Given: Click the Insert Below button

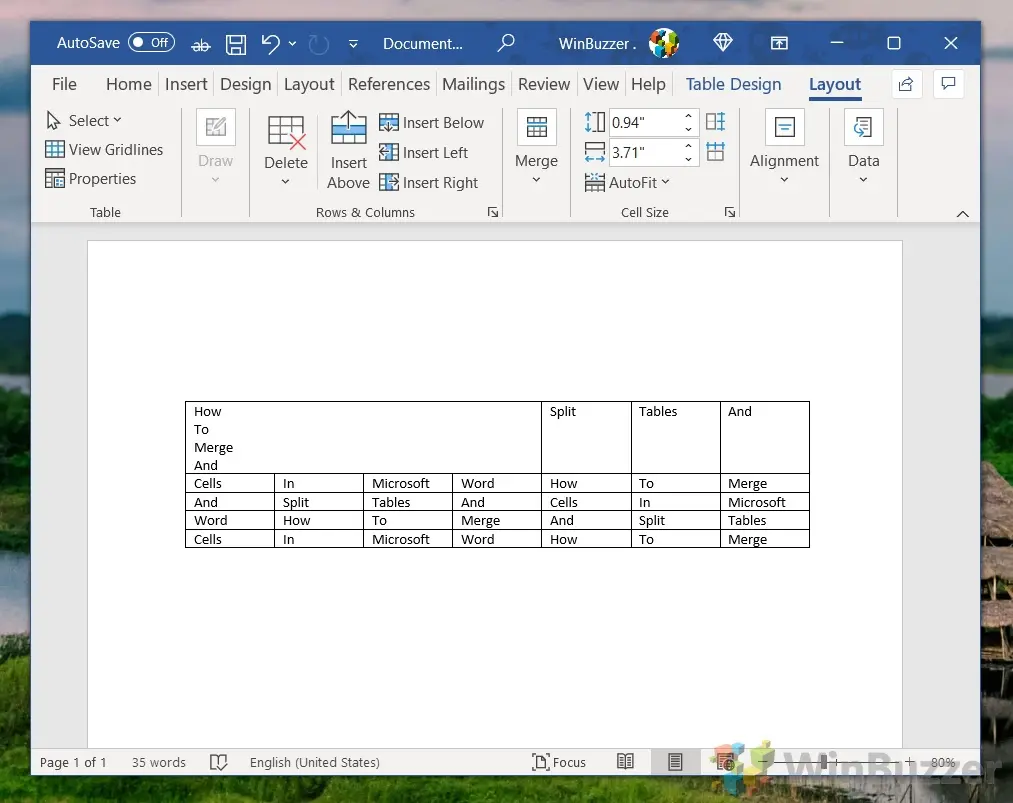Looking at the screenshot, I should (431, 122).
